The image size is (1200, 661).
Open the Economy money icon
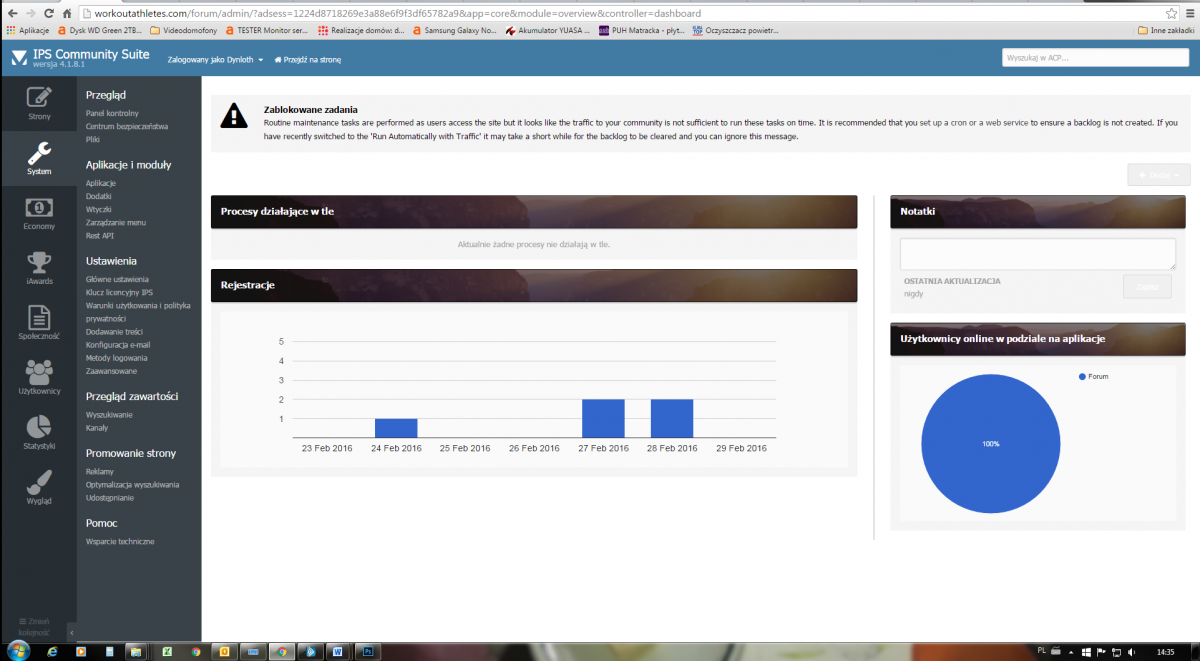39,208
